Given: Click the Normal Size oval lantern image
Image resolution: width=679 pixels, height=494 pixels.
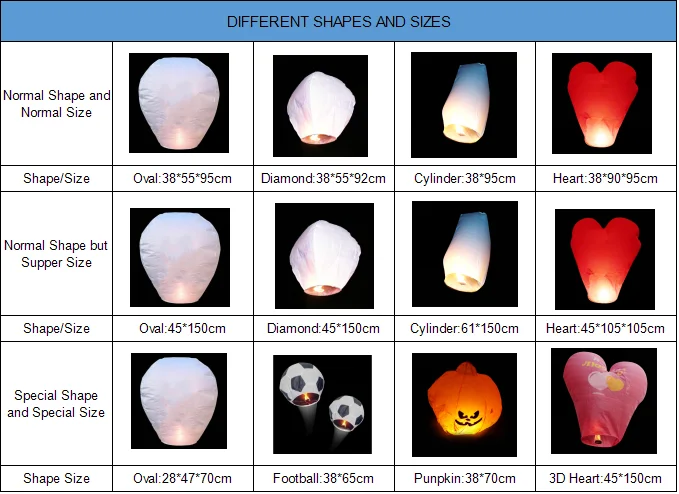Looking at the screenshot, I should (179, 103).
